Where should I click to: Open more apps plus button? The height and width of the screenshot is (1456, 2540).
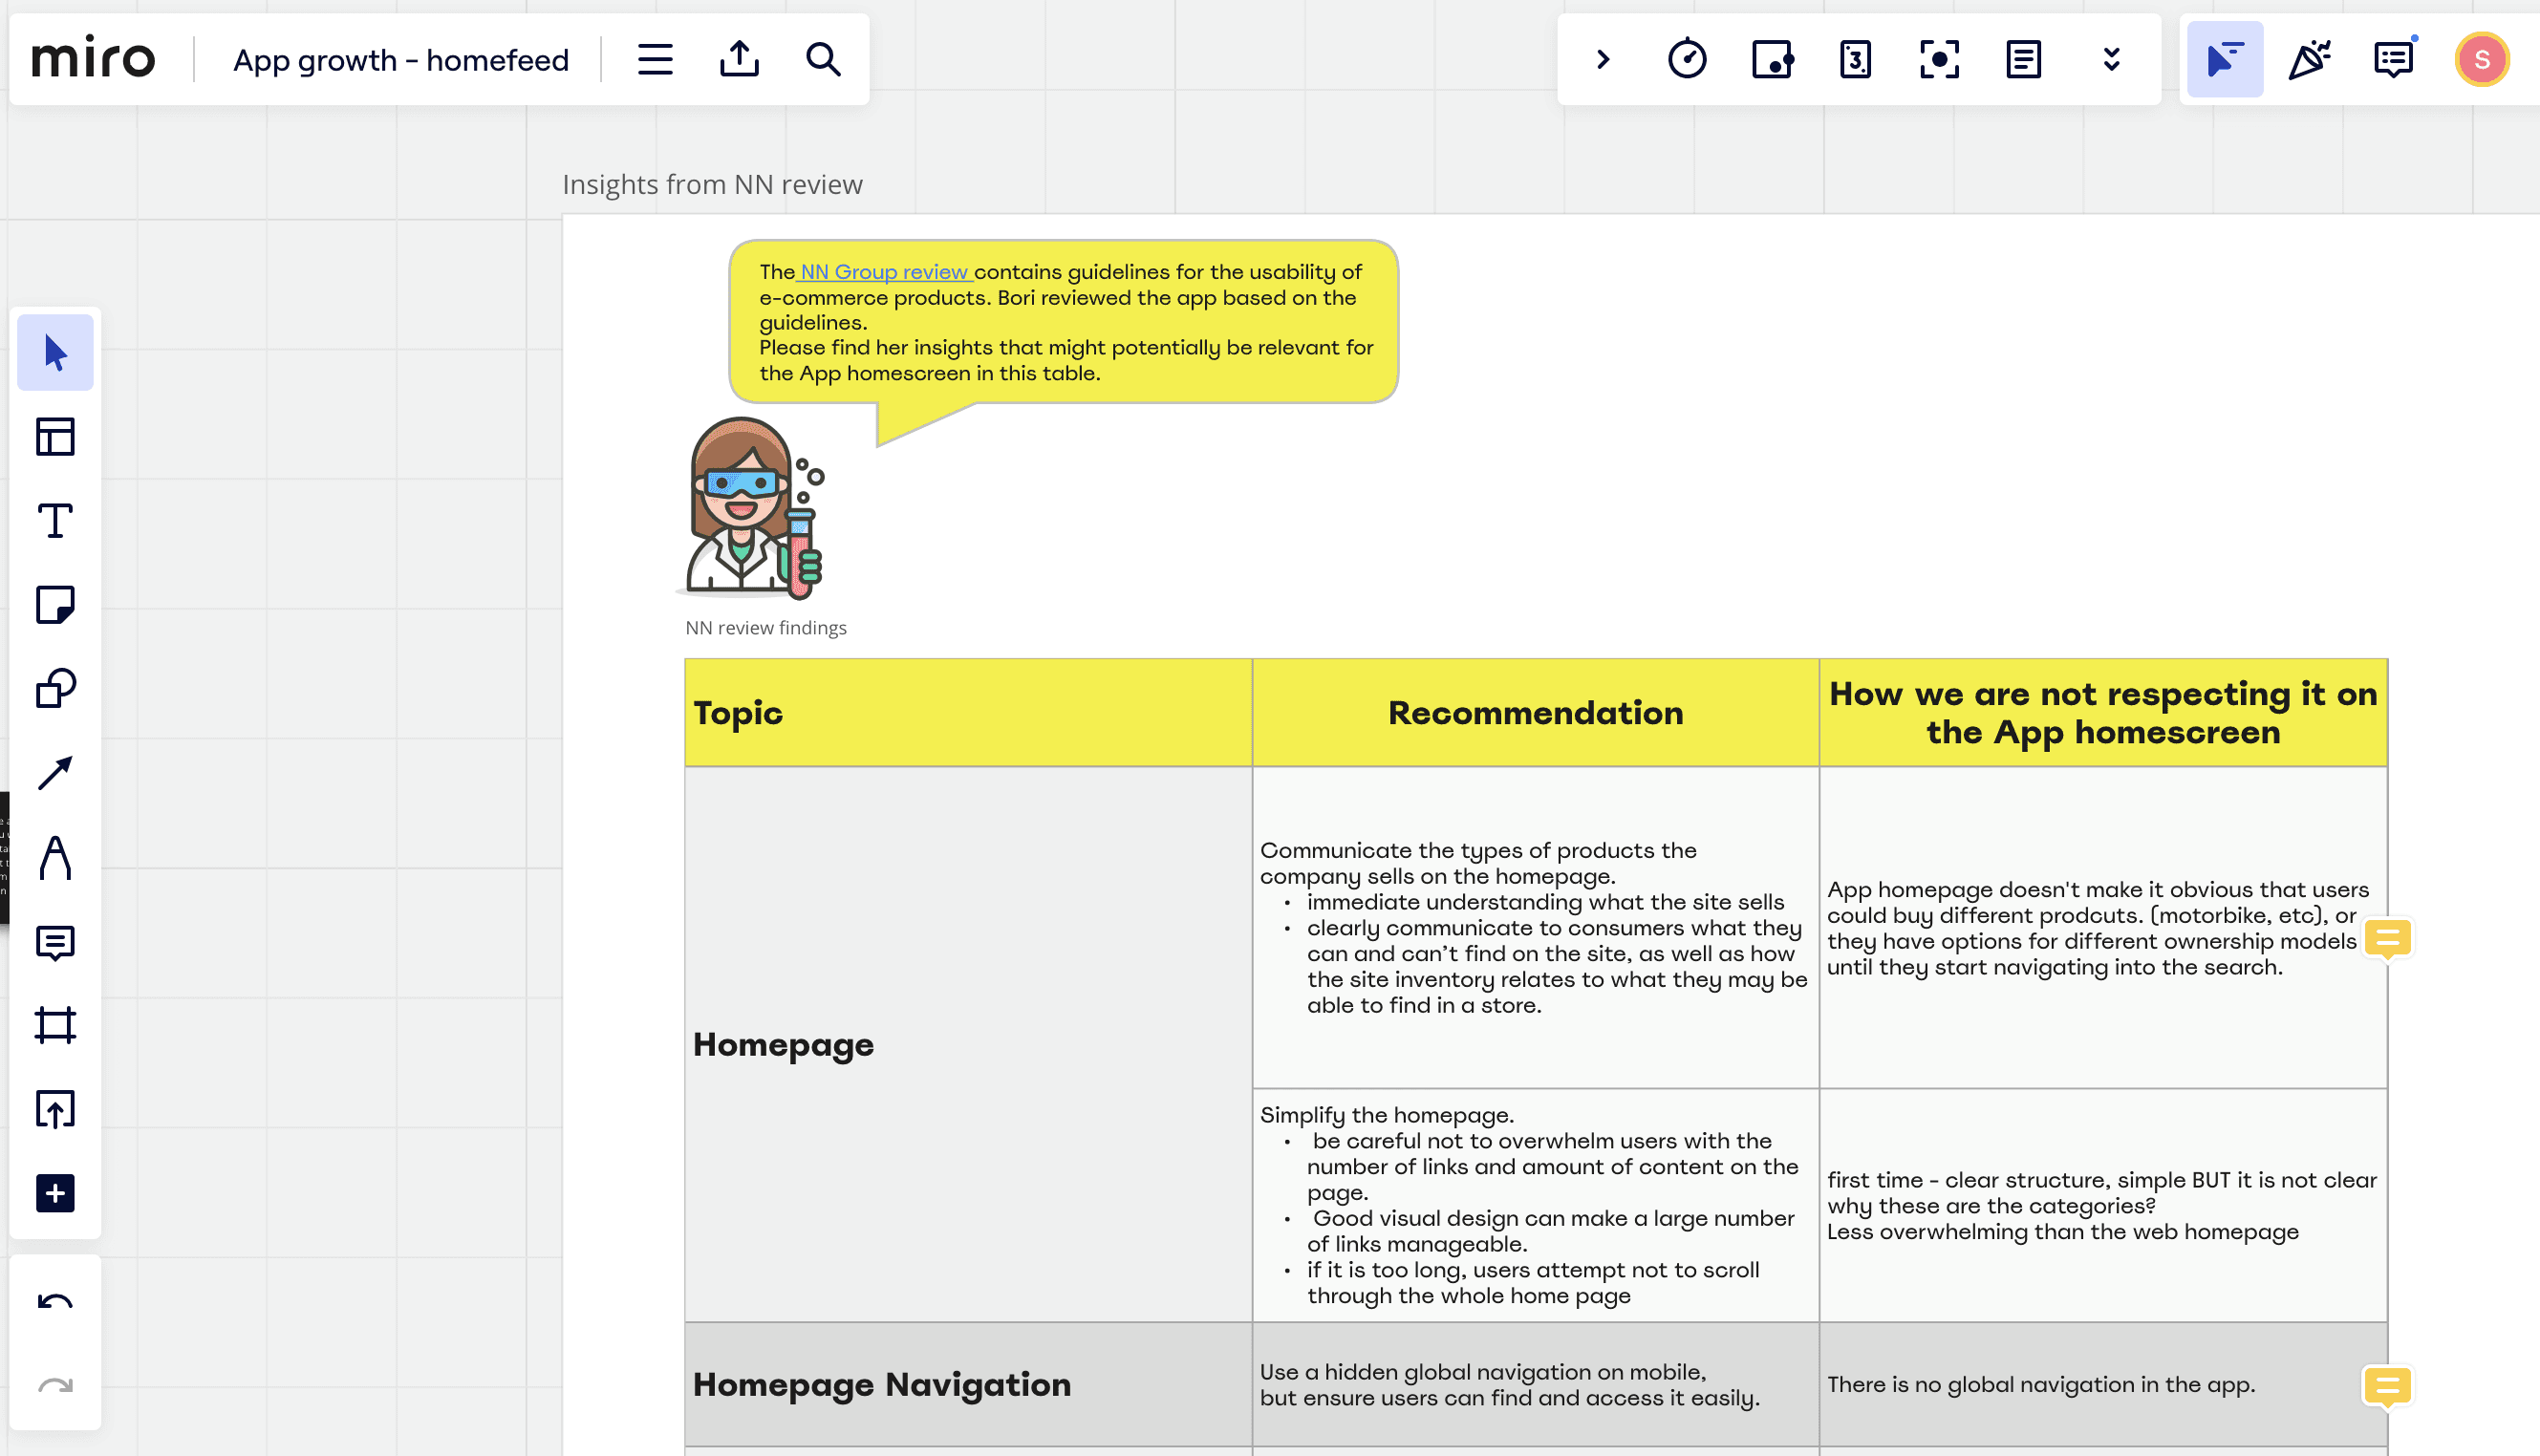[55, 1193]
